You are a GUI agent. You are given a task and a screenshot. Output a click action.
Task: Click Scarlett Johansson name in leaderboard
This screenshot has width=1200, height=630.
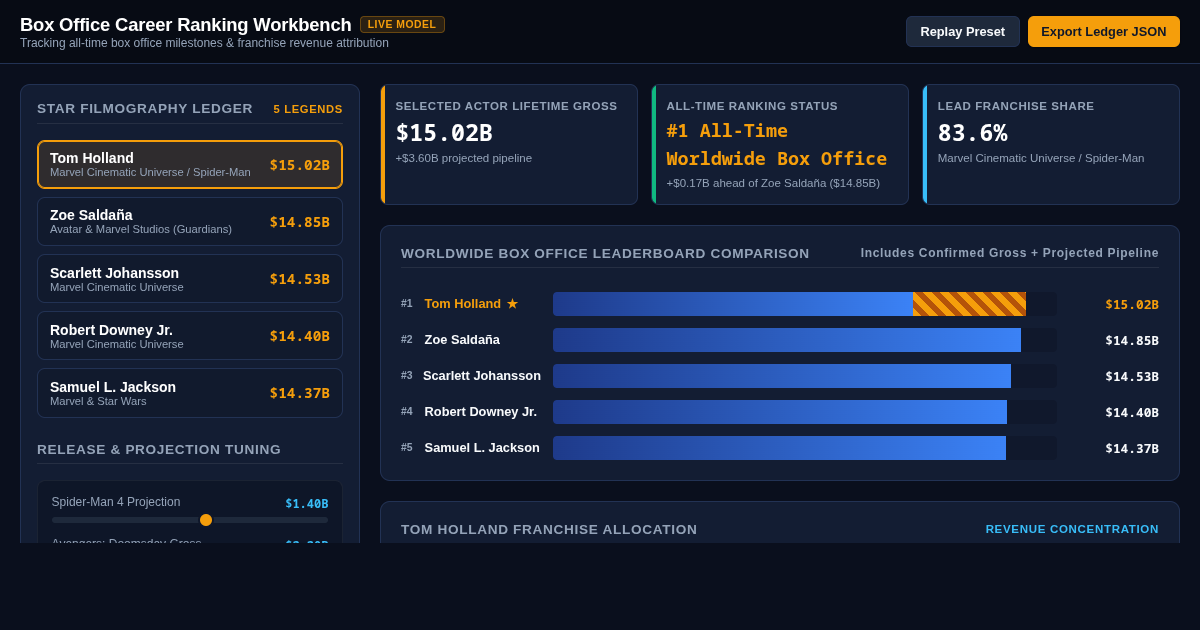[x=482, y=376]
